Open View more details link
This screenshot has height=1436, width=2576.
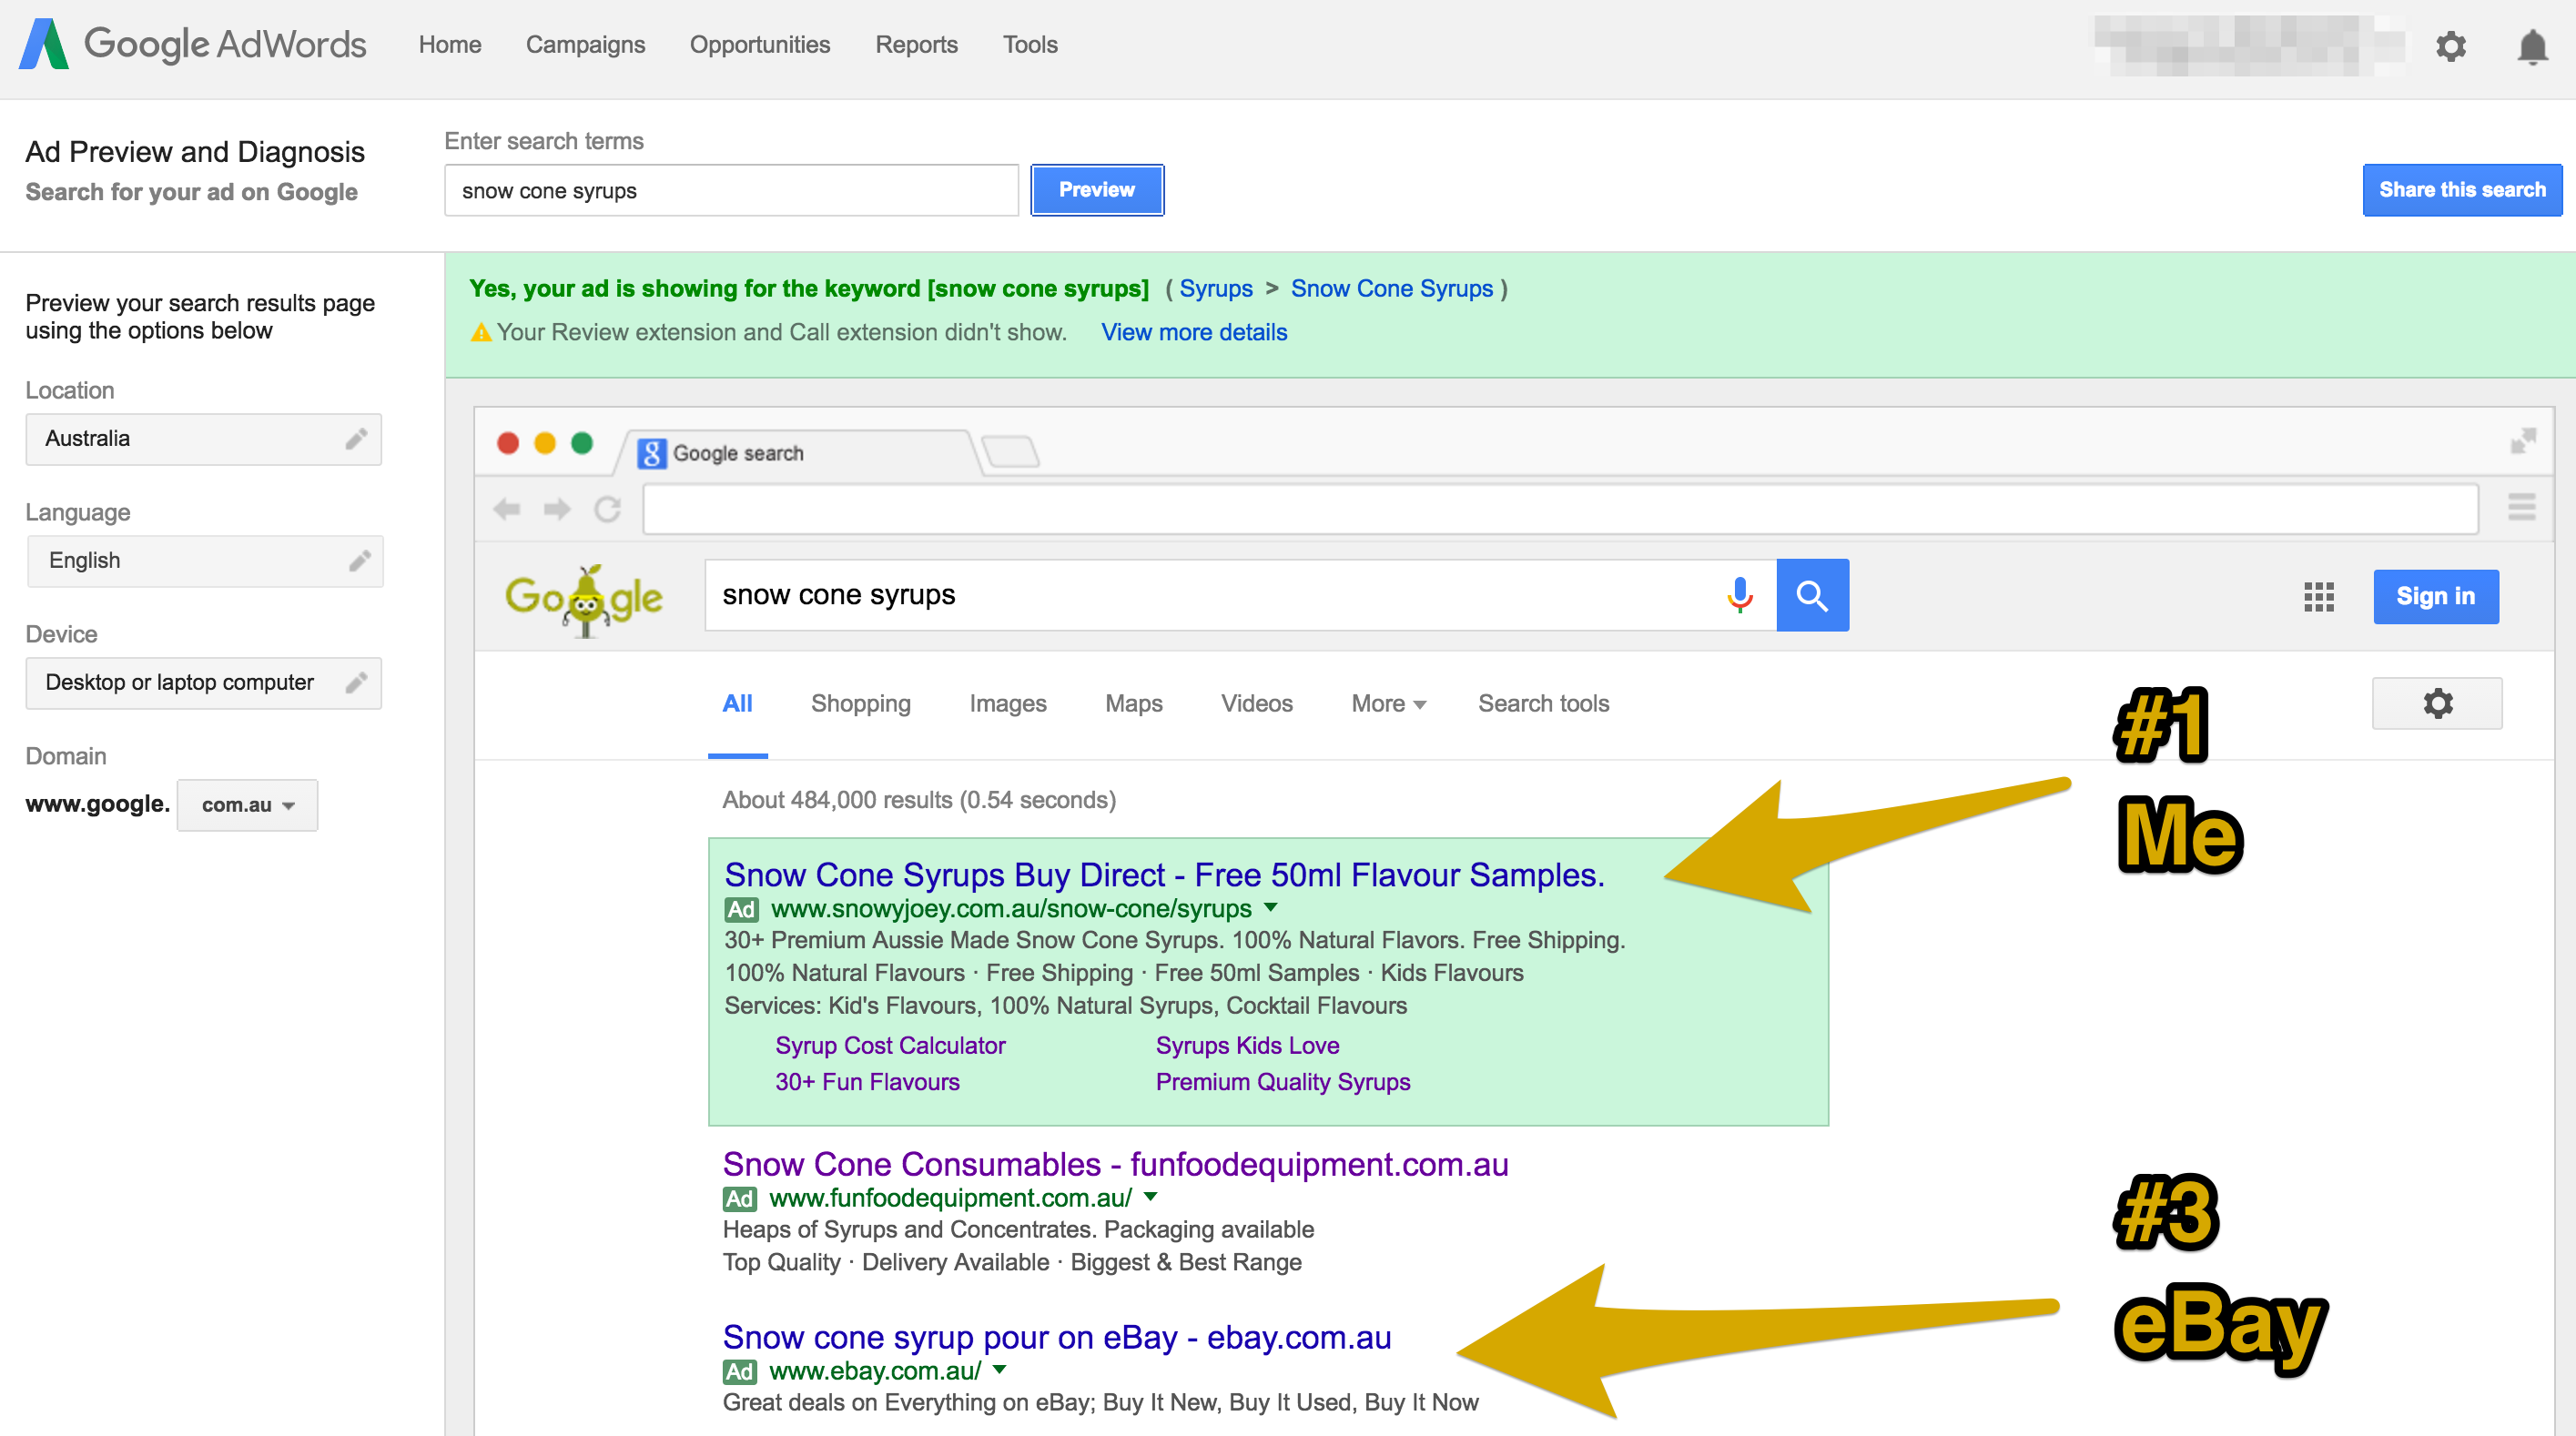pos(1194,333)
